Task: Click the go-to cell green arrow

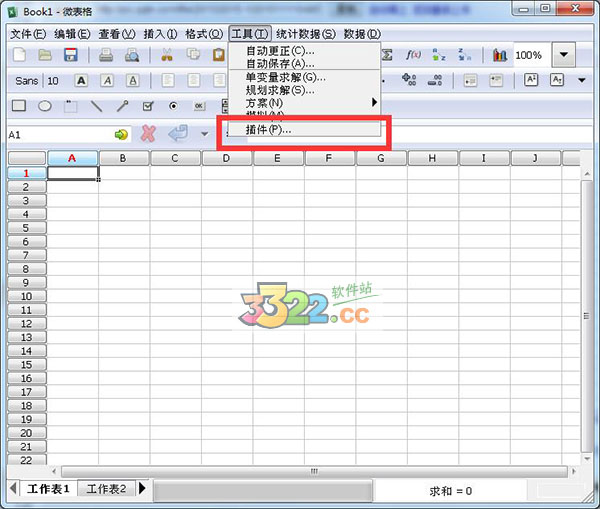Action: [x=121, y=134]
